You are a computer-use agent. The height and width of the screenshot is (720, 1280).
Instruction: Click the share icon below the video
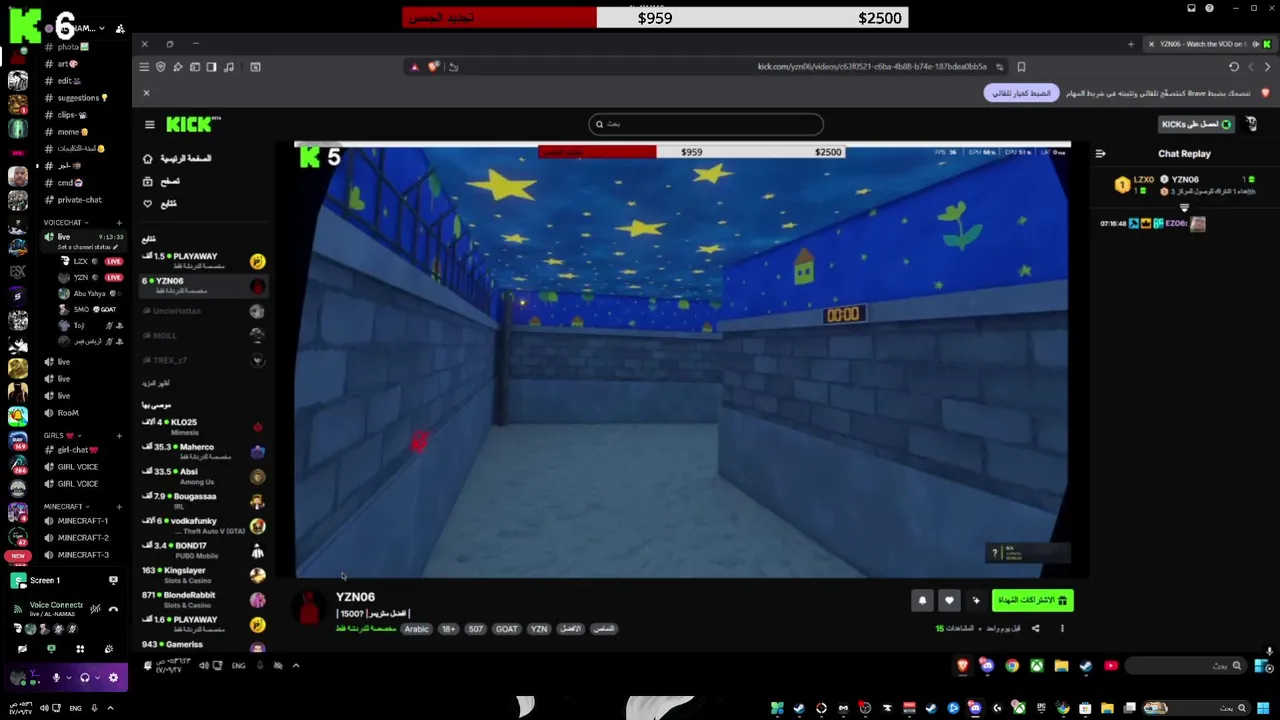pyautogui.click(x=1035, y=629)
